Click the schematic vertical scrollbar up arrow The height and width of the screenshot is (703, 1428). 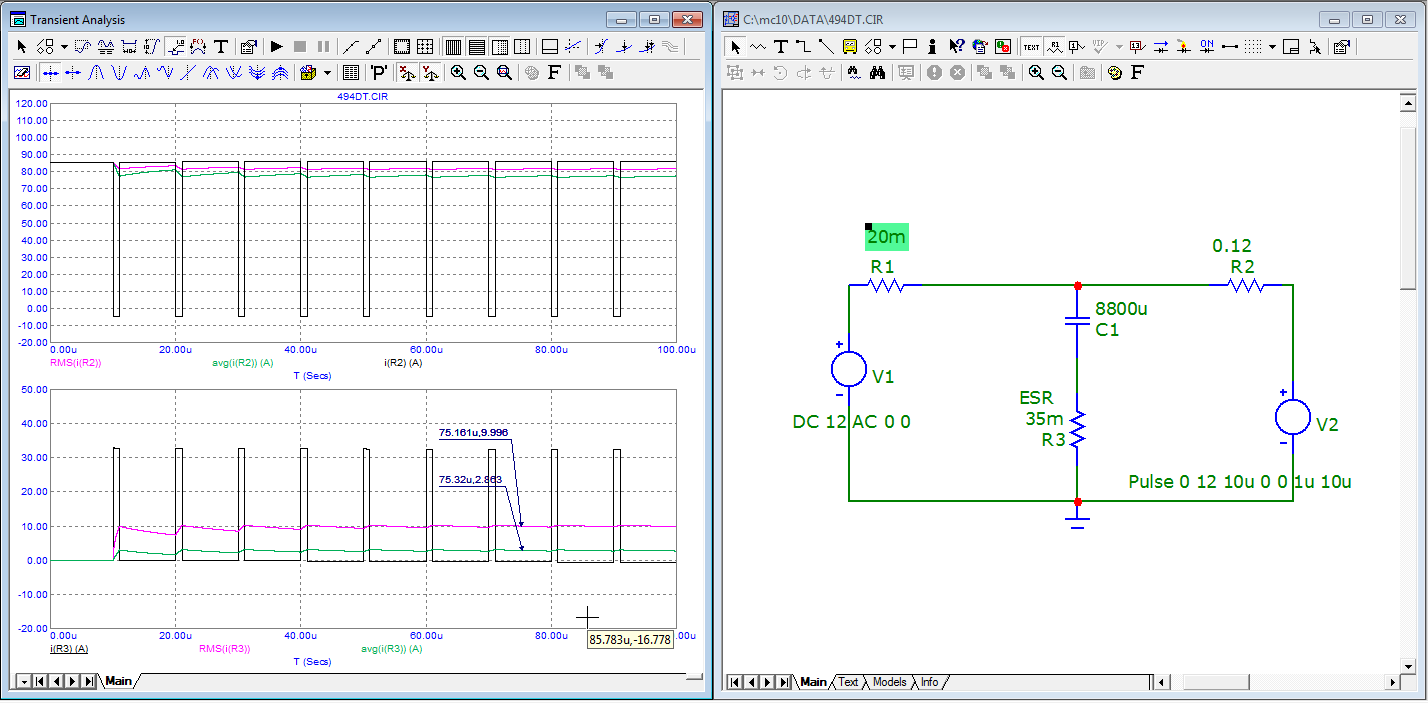coord(1408,103)
